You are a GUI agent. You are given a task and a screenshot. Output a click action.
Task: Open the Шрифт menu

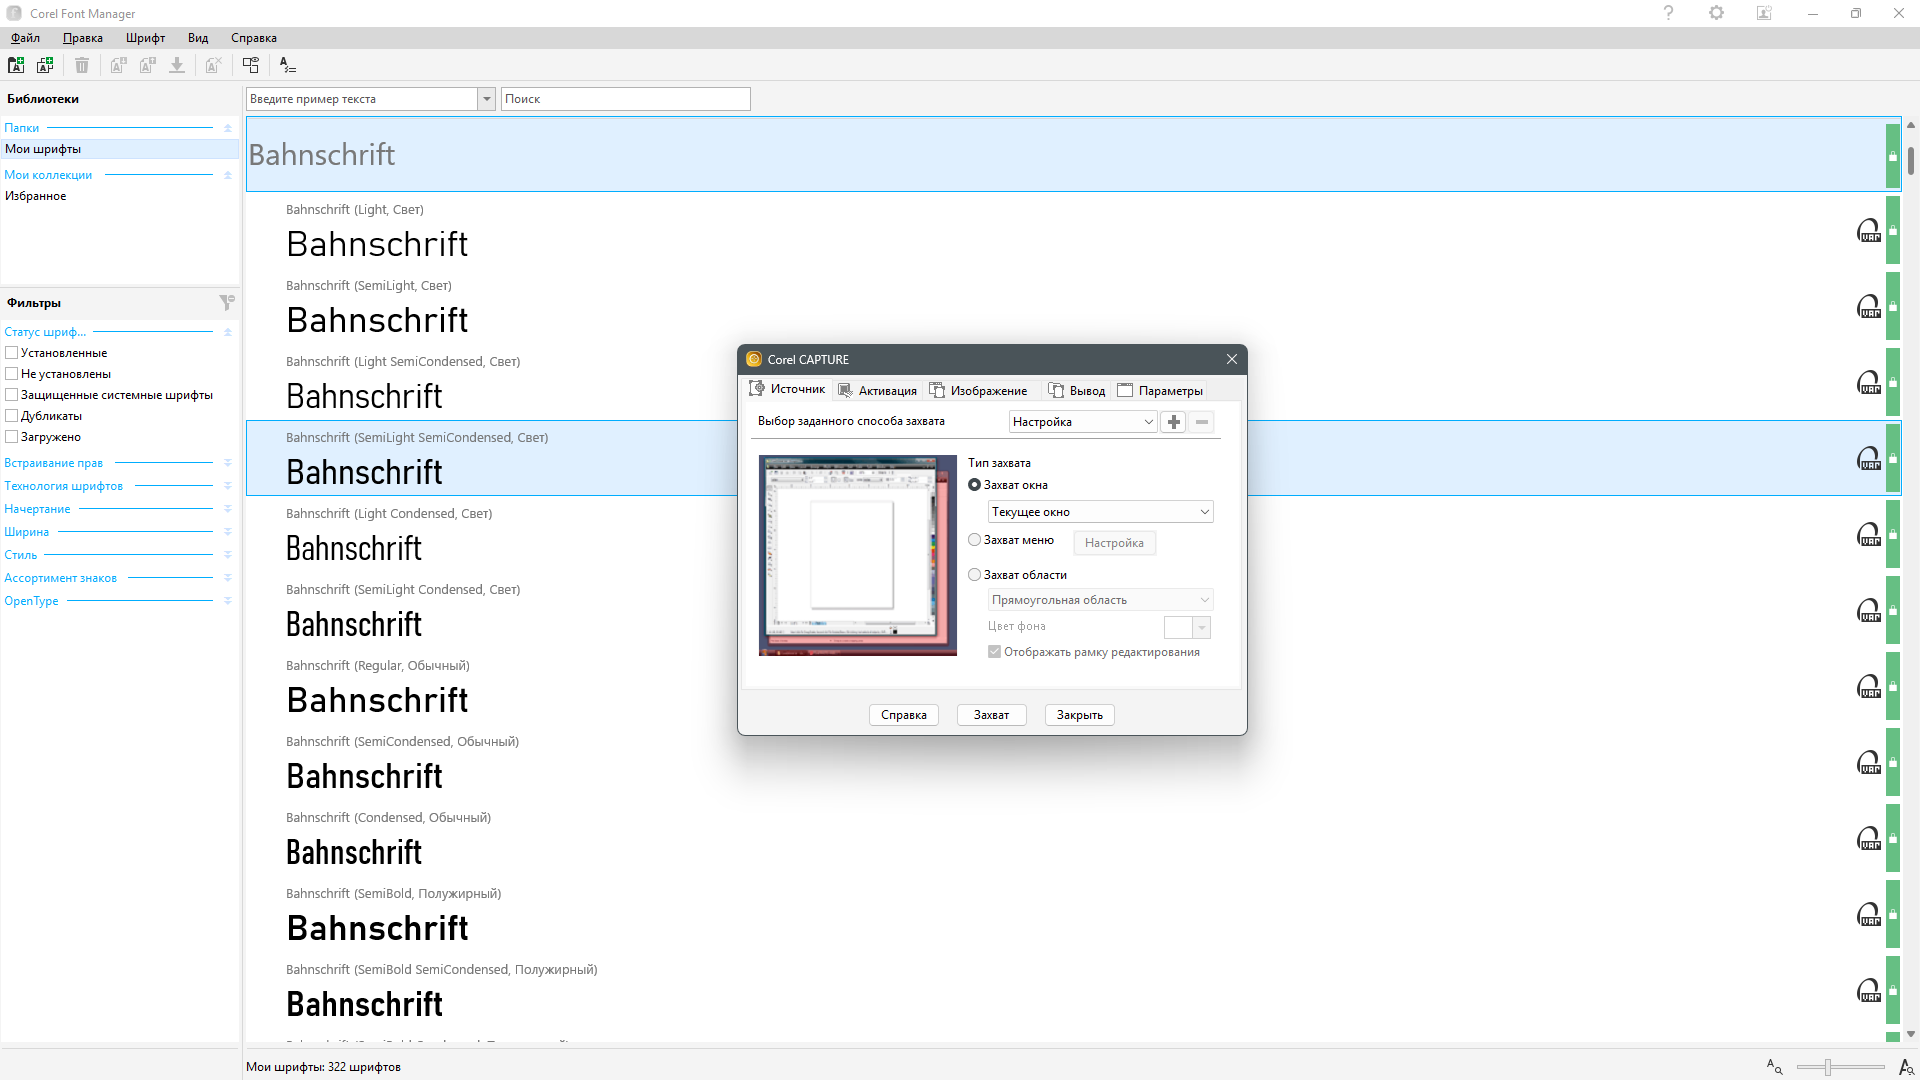pos(145,38)
